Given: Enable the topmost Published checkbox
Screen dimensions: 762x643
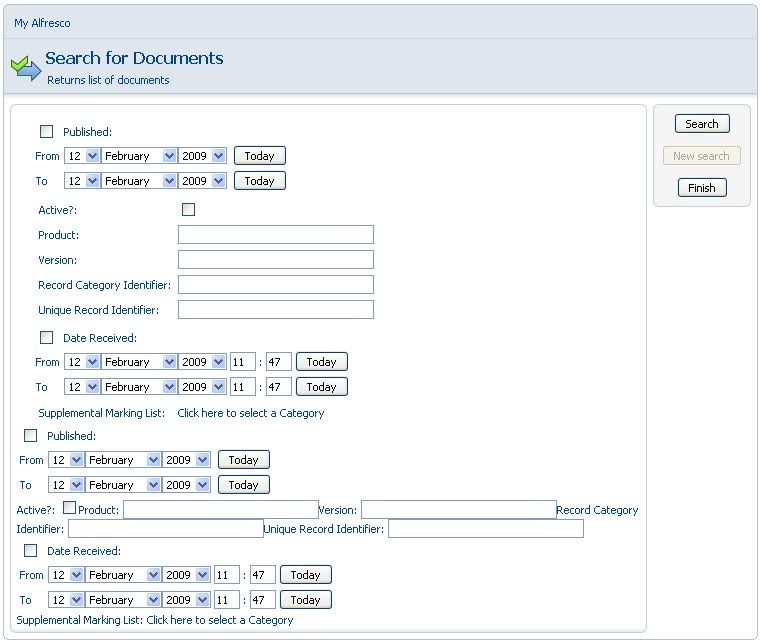Looking at the screenshot, I should coord(47,131).
